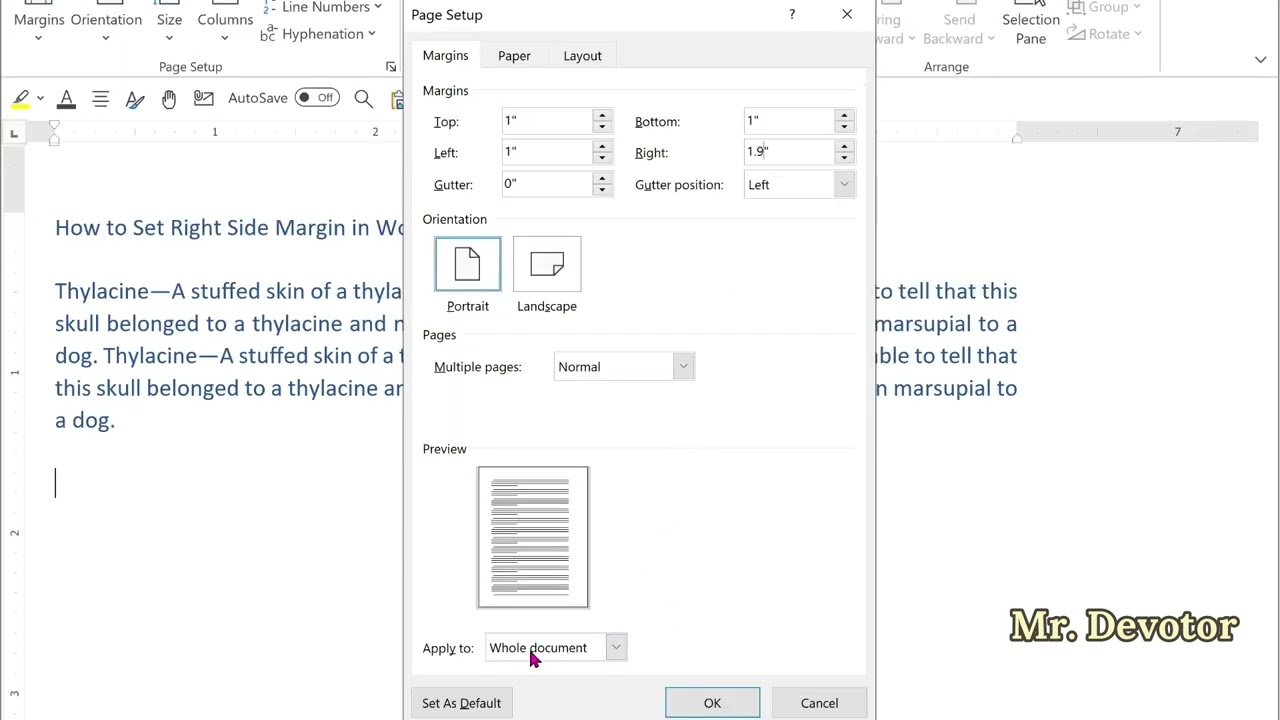This screenshot has height=720, width=1280.
Task: Increase the Gutter value with up arrow
Action: click(x=602, y=178)
